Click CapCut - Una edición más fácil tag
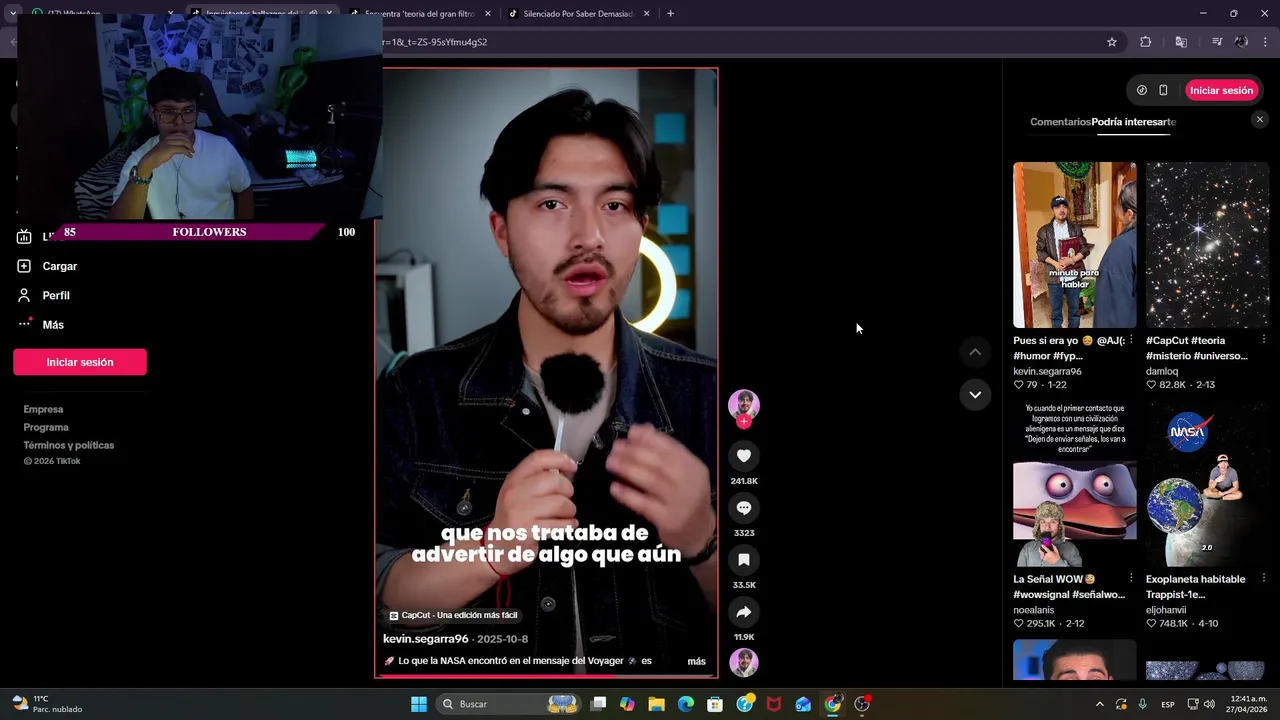Screen dimensions: 1280x720 point(453,615)
